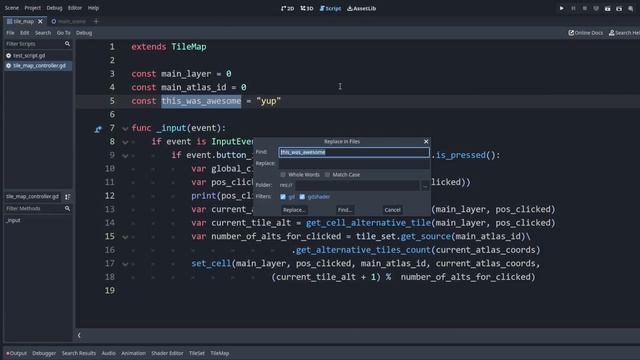Open the Project menu
This screenshot has width=640, height=360.
pos(32,8)
